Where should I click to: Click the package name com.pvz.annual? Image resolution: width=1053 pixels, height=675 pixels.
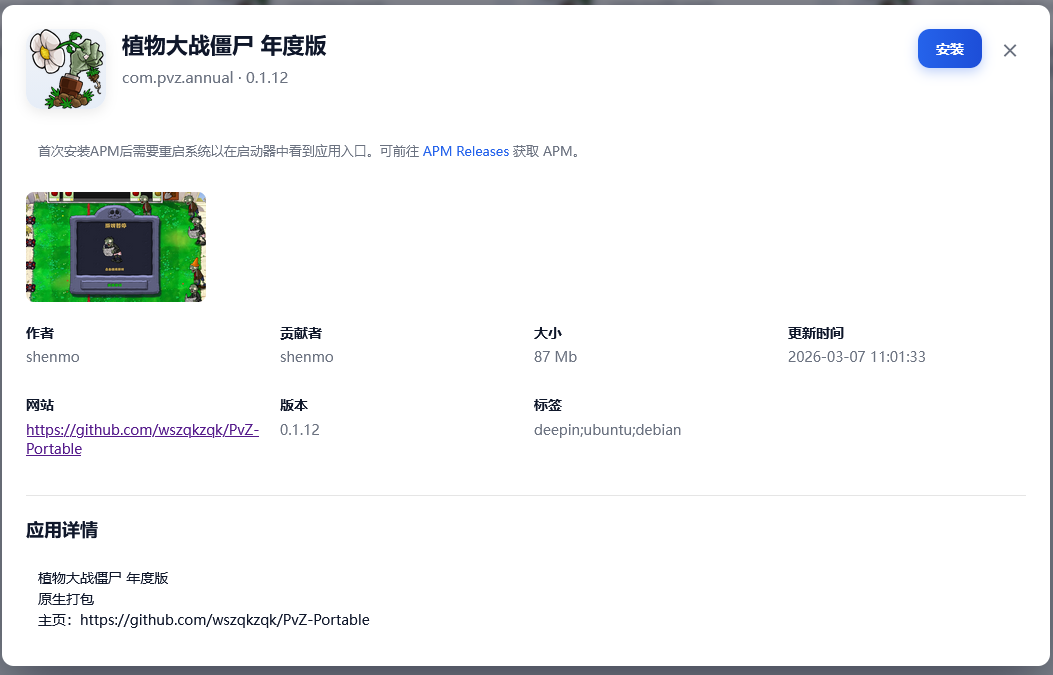(x=178, y=77)
